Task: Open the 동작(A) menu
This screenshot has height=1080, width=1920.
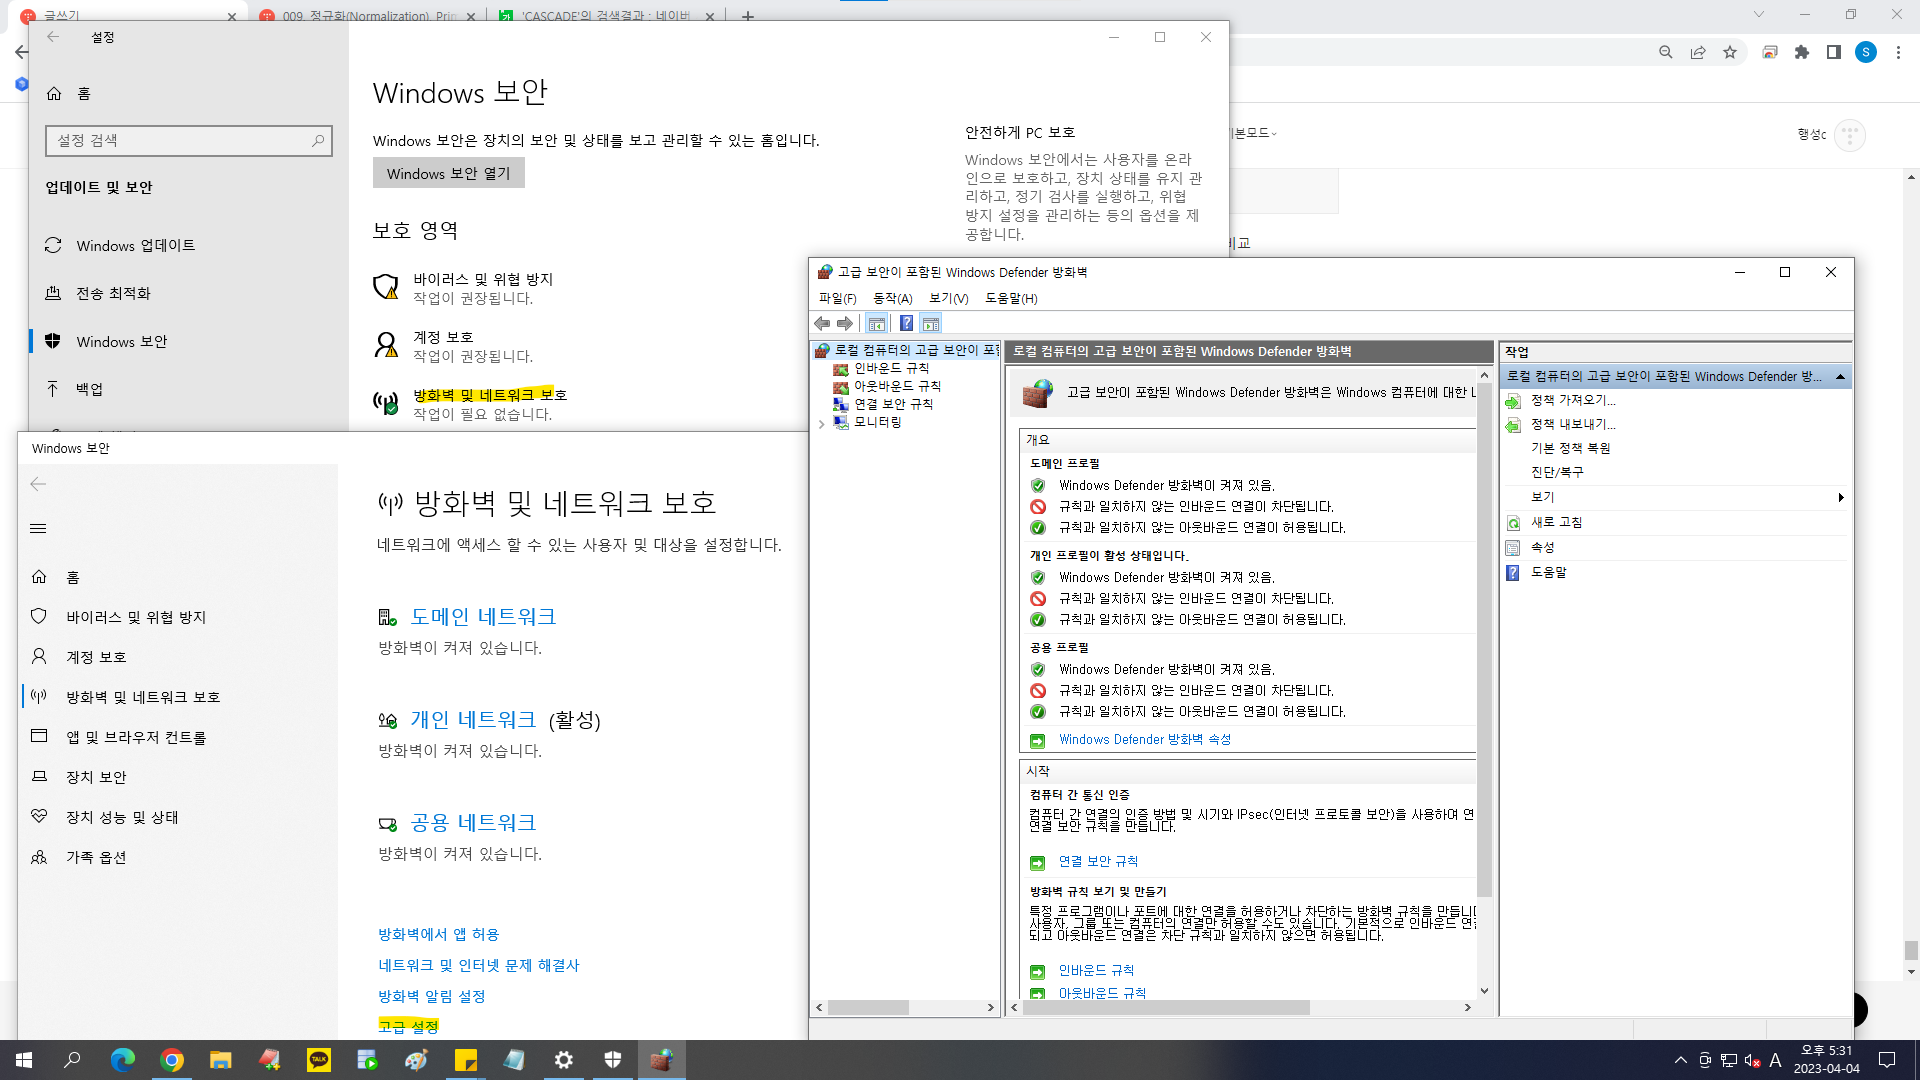Action: point(893,298)
